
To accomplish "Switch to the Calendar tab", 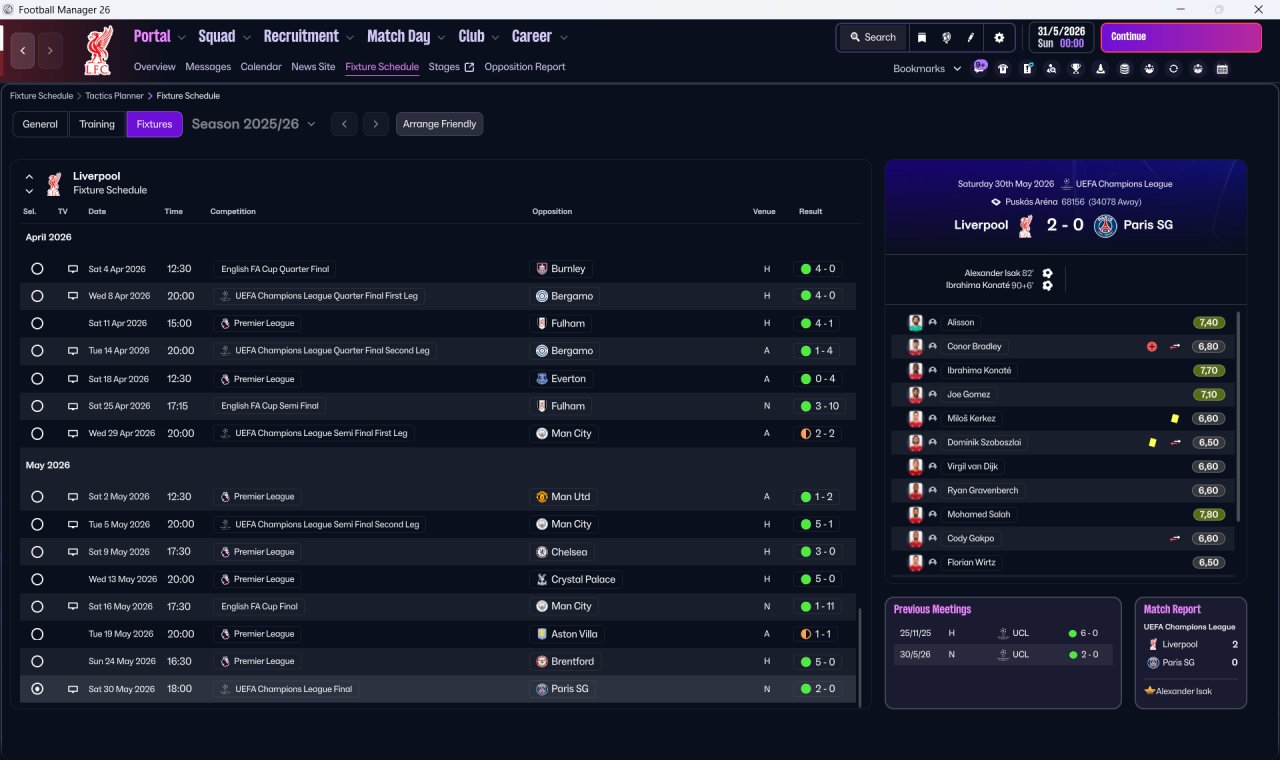I will pos(261,67).
